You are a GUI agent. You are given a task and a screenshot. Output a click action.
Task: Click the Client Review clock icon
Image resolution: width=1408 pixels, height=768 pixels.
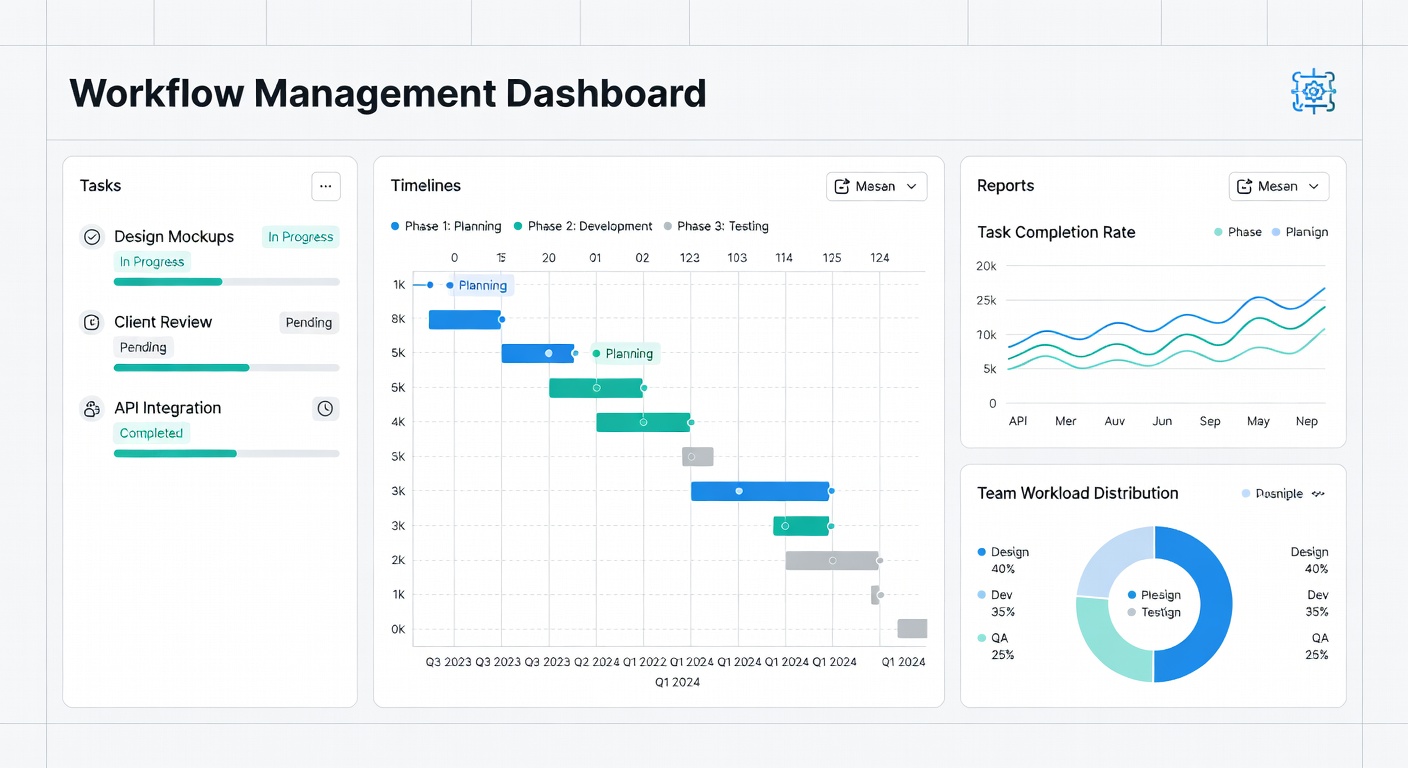tap(92, 322)
